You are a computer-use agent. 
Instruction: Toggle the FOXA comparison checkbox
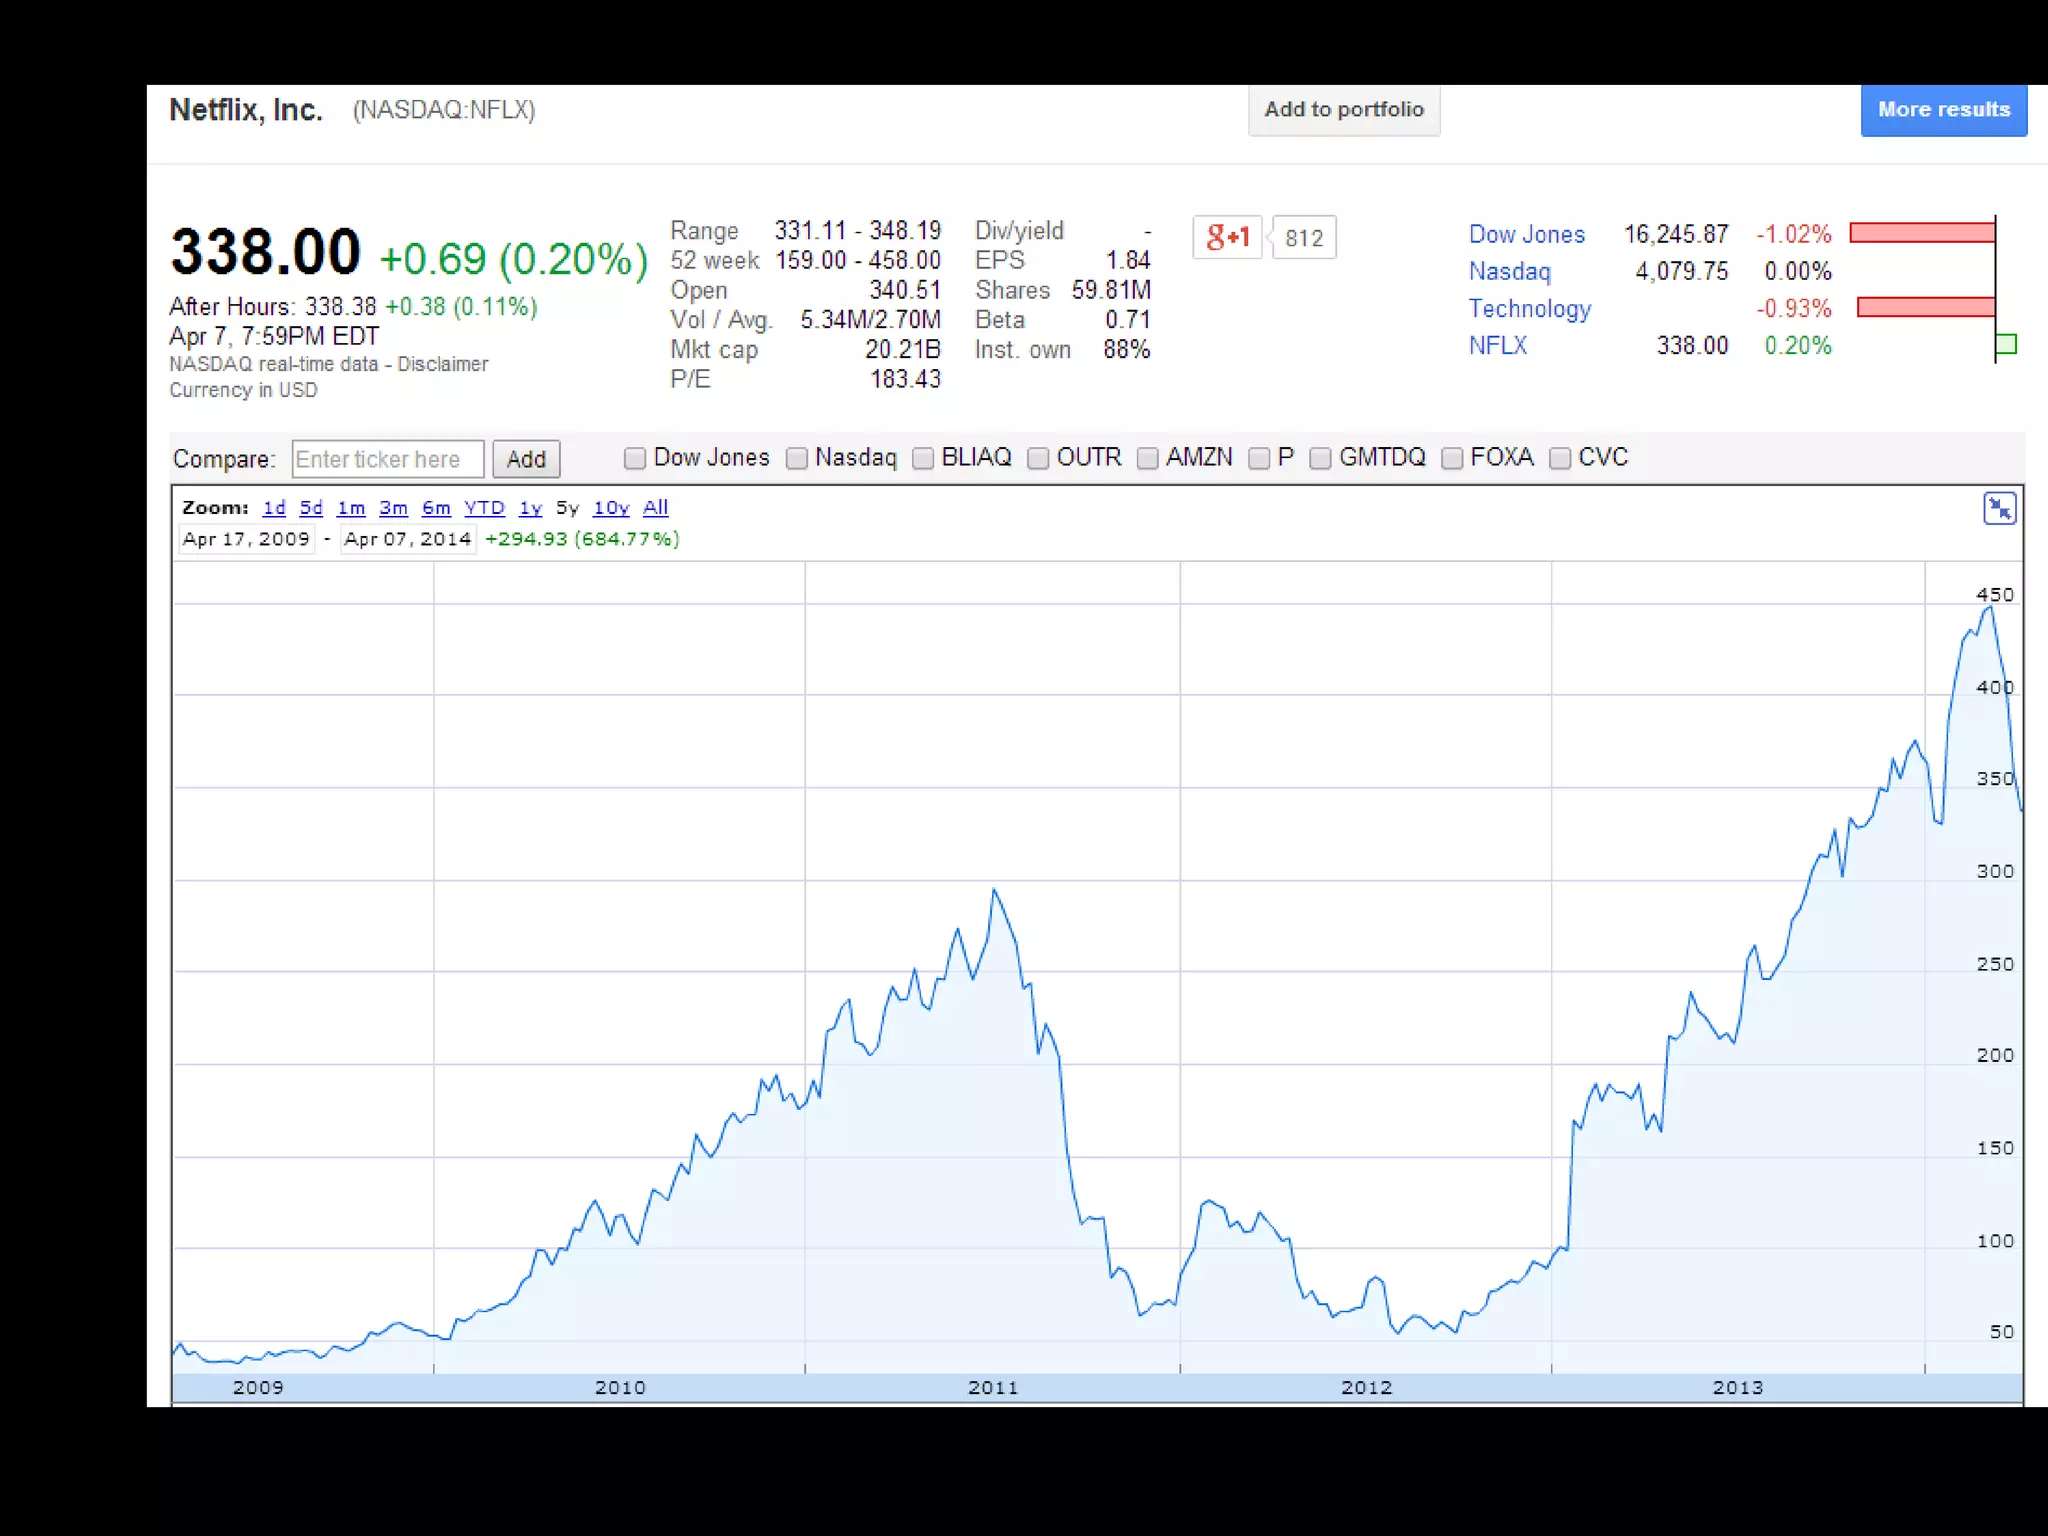(1451, 458)
